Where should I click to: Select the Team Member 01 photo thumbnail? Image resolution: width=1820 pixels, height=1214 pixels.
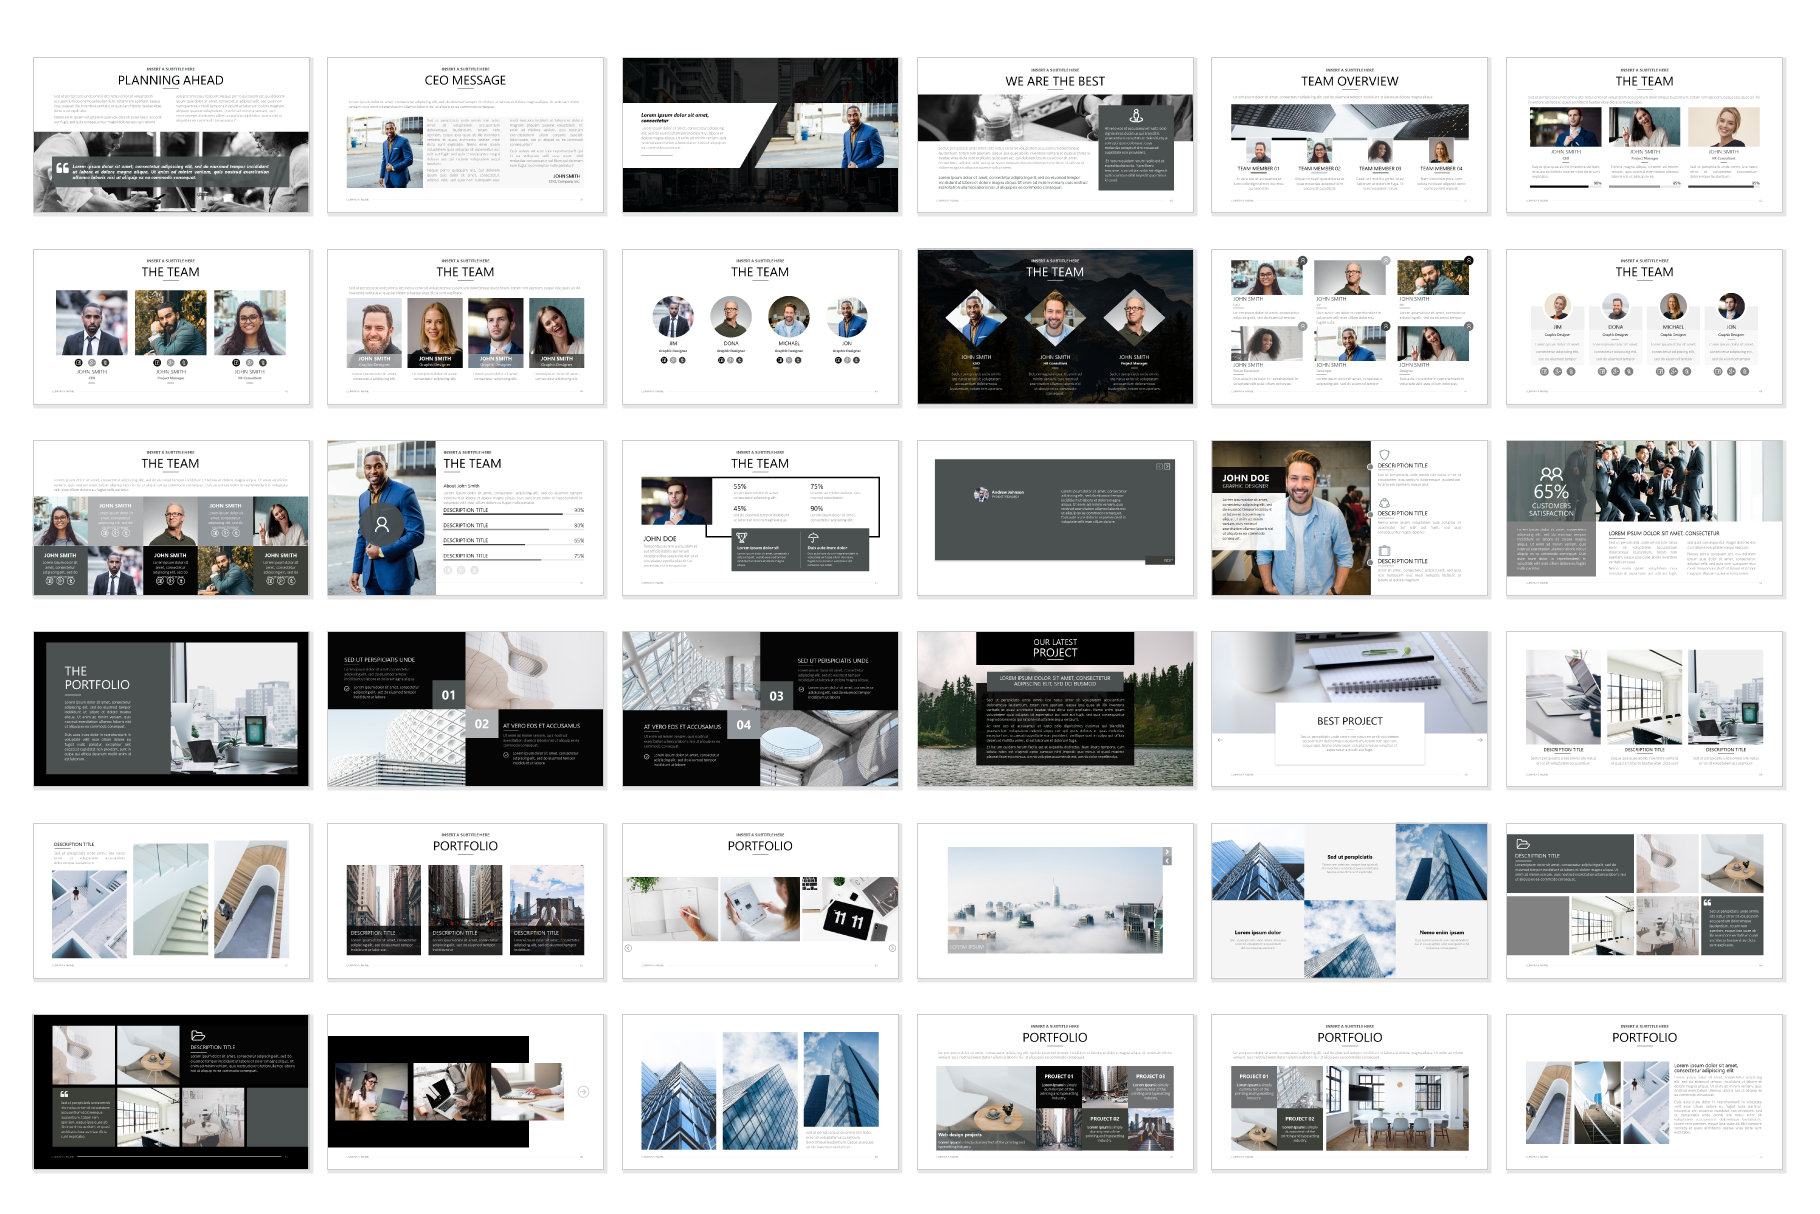[x=1259, y=150]
